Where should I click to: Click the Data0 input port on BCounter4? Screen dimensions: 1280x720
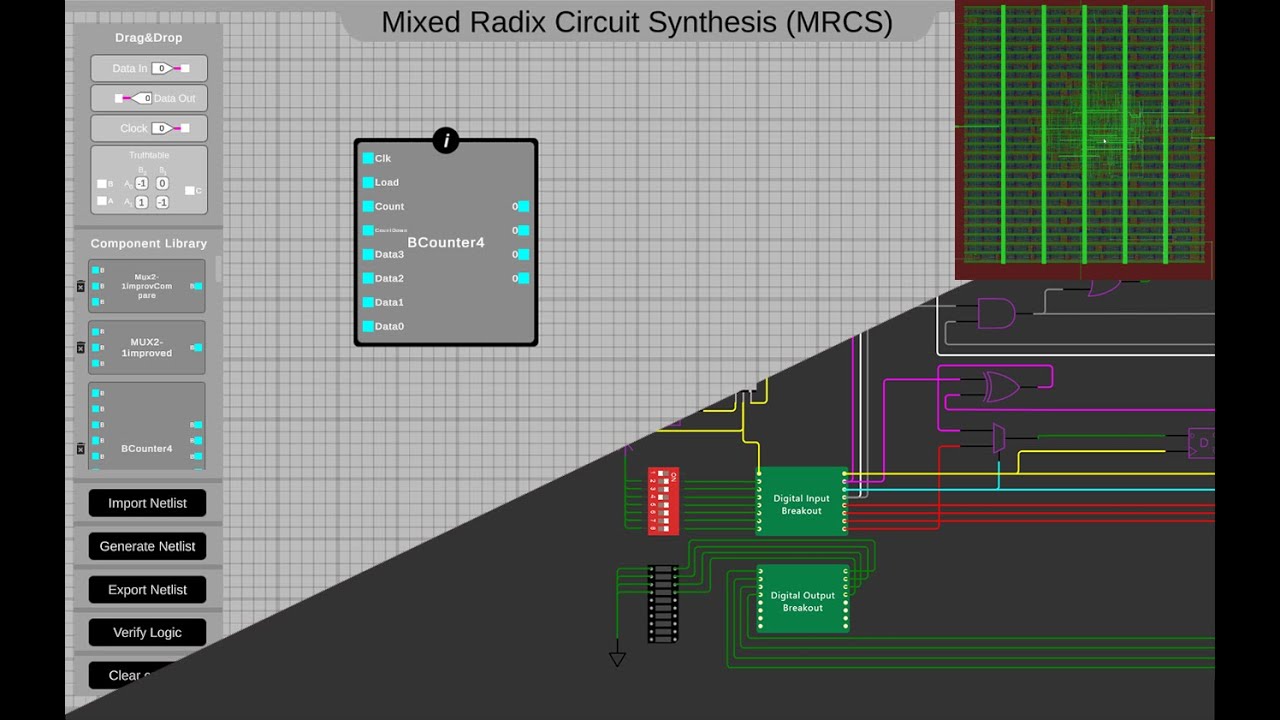pos(368,326)
